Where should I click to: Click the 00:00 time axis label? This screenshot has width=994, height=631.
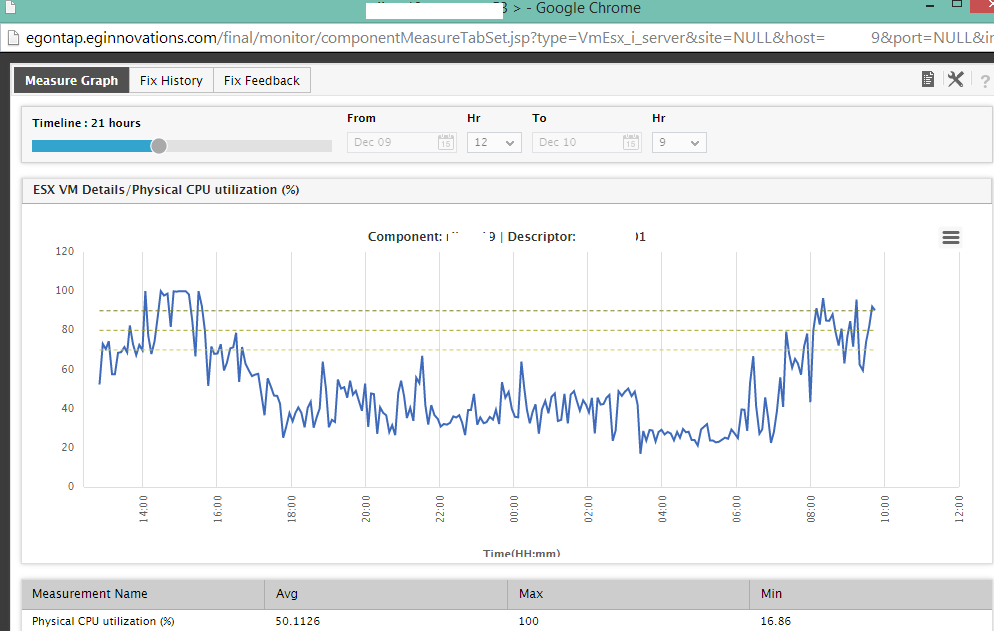coord(514,509)
